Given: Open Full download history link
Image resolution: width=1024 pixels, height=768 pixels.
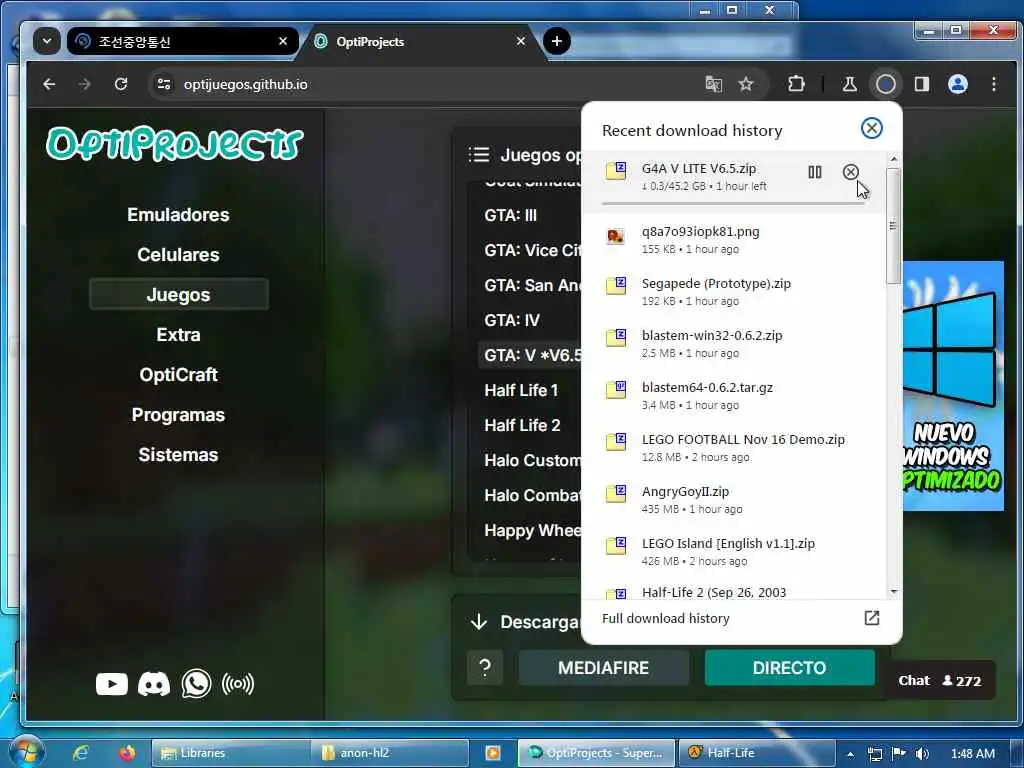Looking at the screenshot, I should [x=665, y=618].
